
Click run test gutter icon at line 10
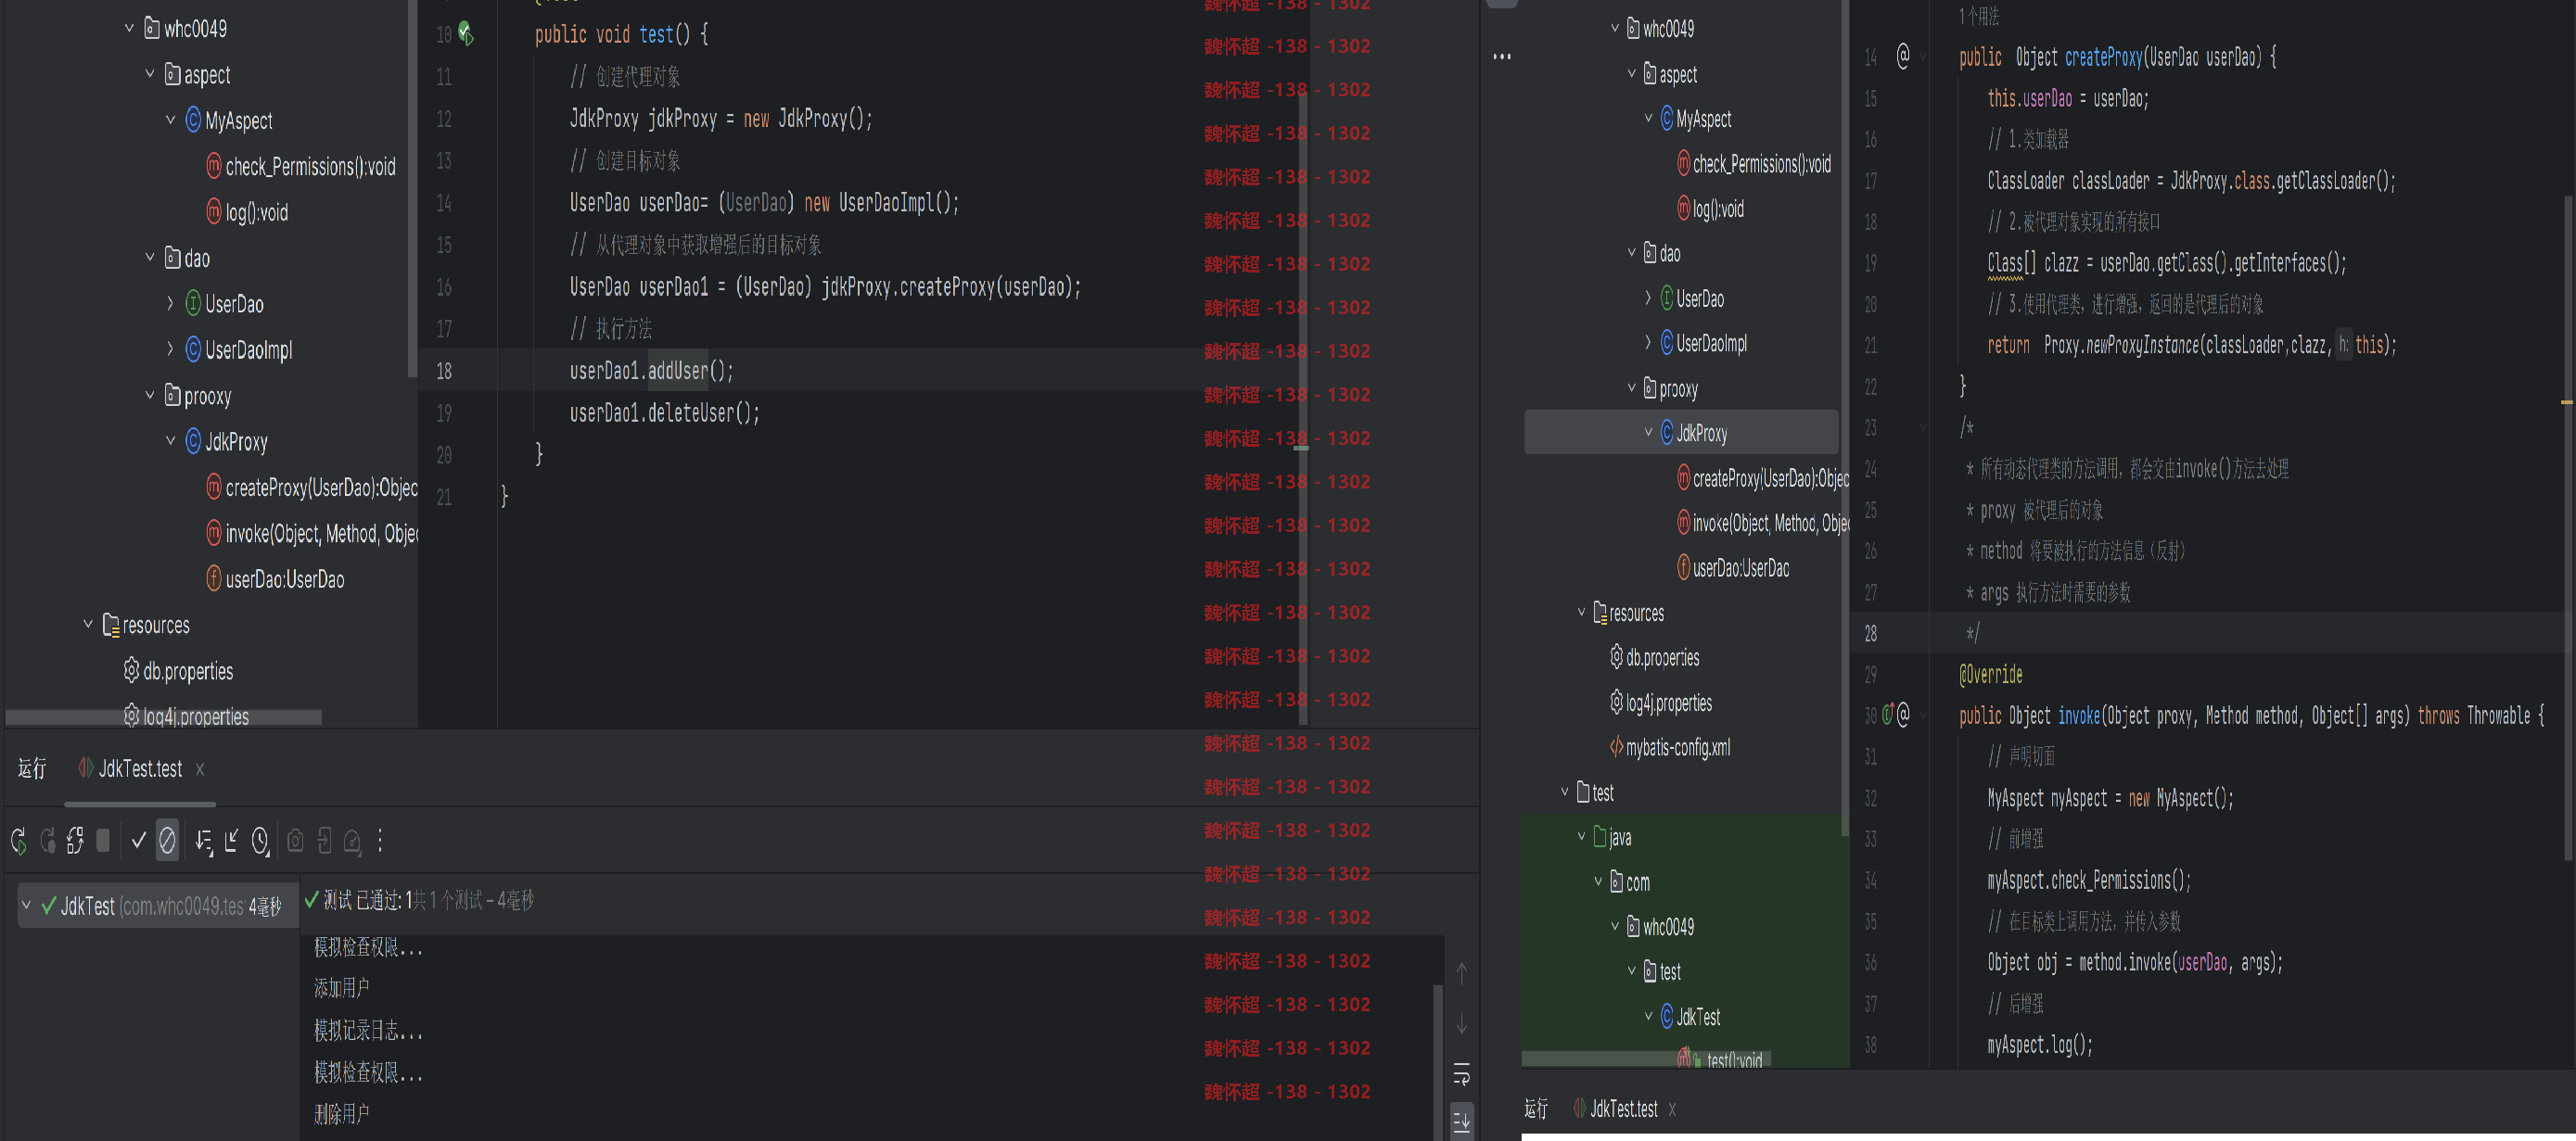point(466,34)
